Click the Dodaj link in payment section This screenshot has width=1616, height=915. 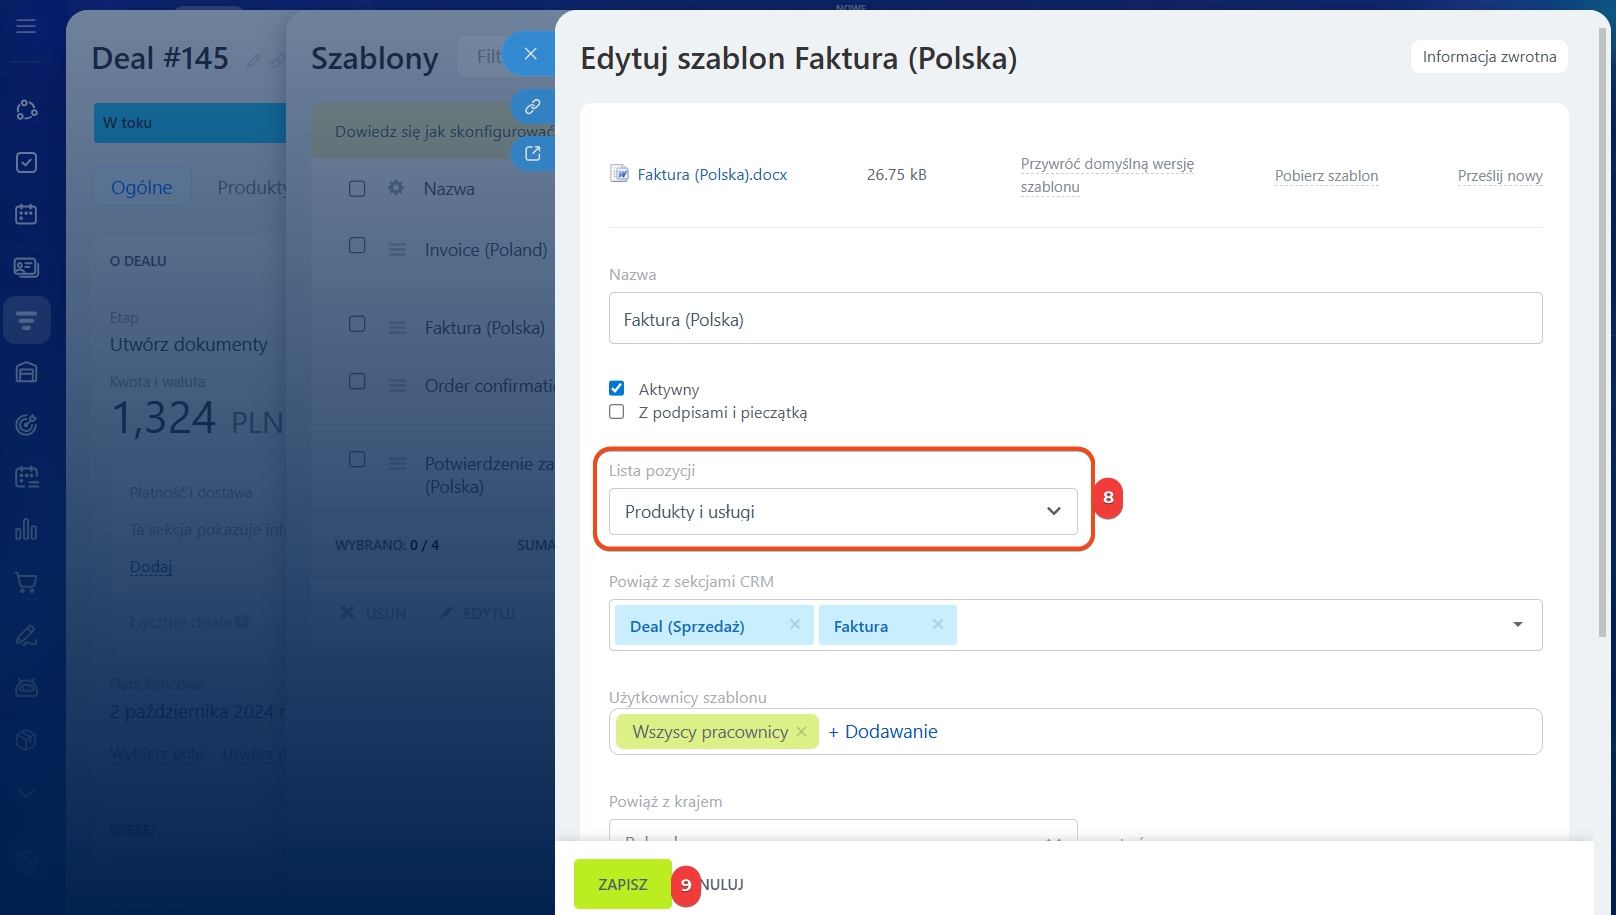click(151, 566)
